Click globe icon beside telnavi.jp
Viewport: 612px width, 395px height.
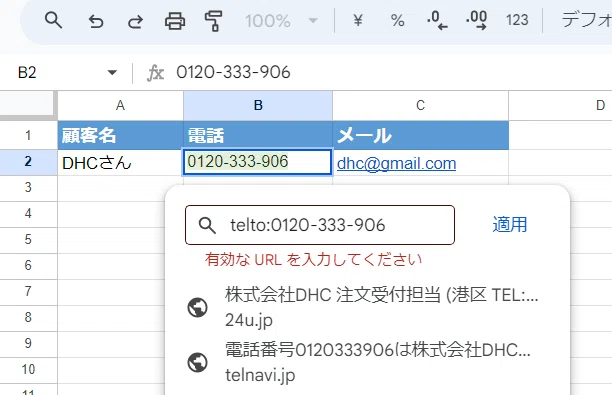[x=197, y=363]
